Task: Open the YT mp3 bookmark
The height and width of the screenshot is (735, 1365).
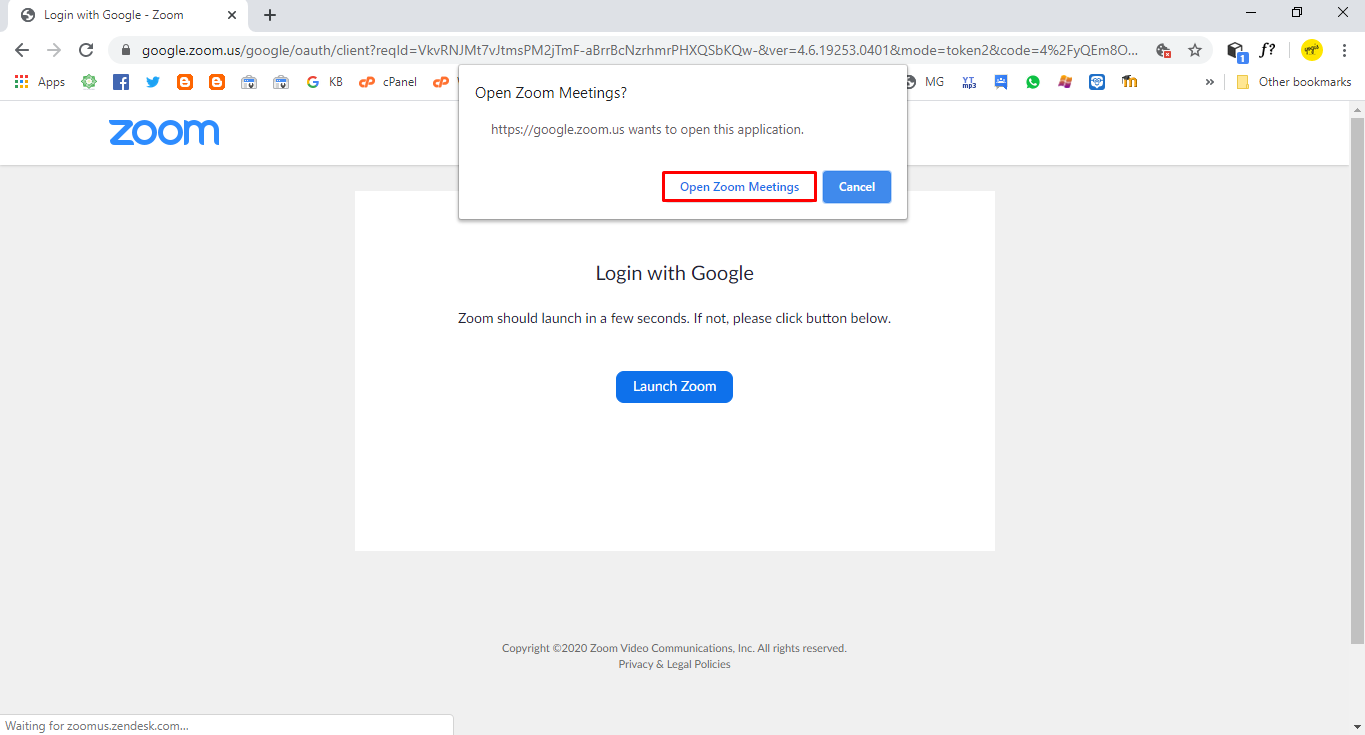Action: tap(969, 82)
